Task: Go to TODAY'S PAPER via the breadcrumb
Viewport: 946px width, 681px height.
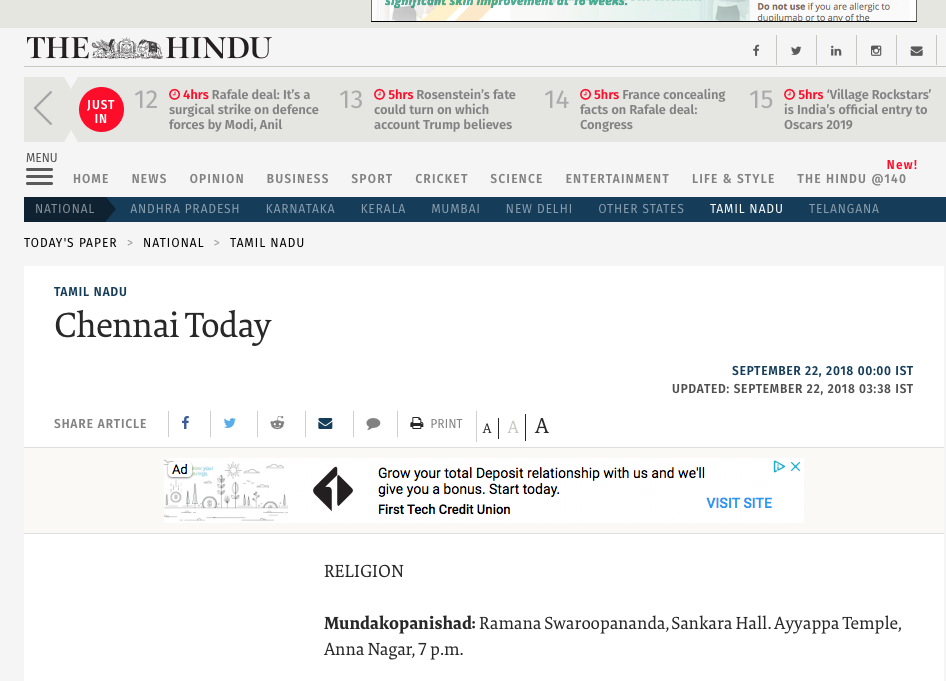Action: (x=70, y=242)
